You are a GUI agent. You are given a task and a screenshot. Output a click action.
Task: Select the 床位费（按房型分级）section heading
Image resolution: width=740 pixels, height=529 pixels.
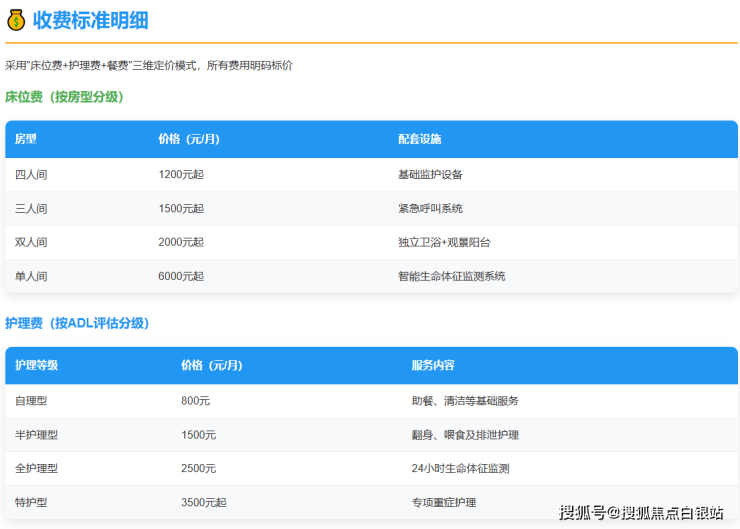coord(64,97)
